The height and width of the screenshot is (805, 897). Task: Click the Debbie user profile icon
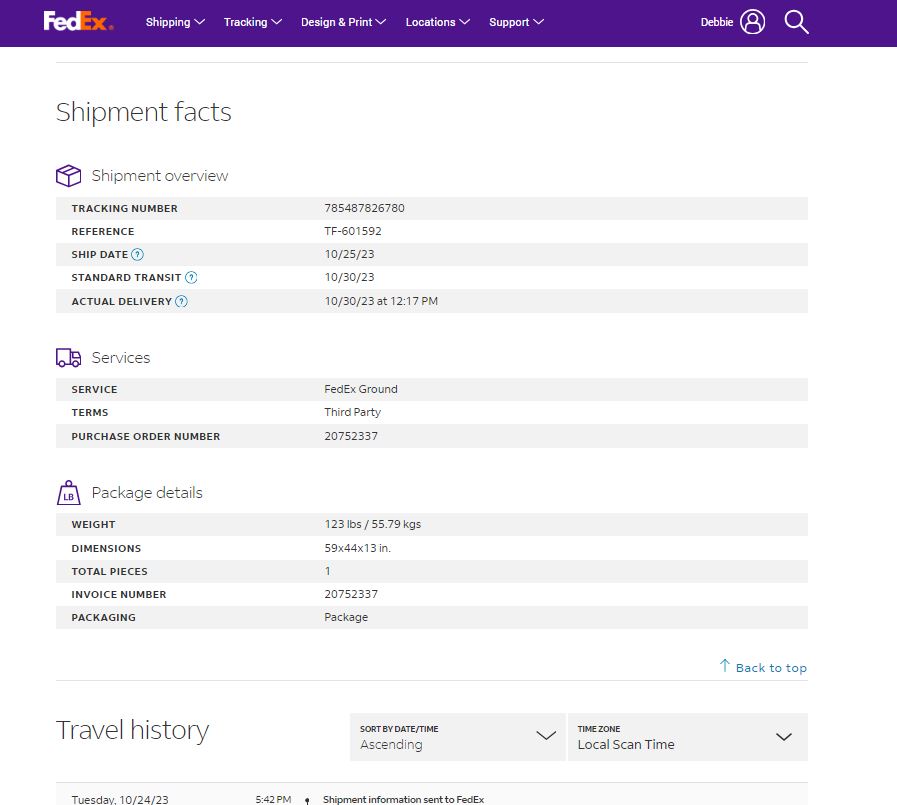pyautogui.click(x=752, y=22)
